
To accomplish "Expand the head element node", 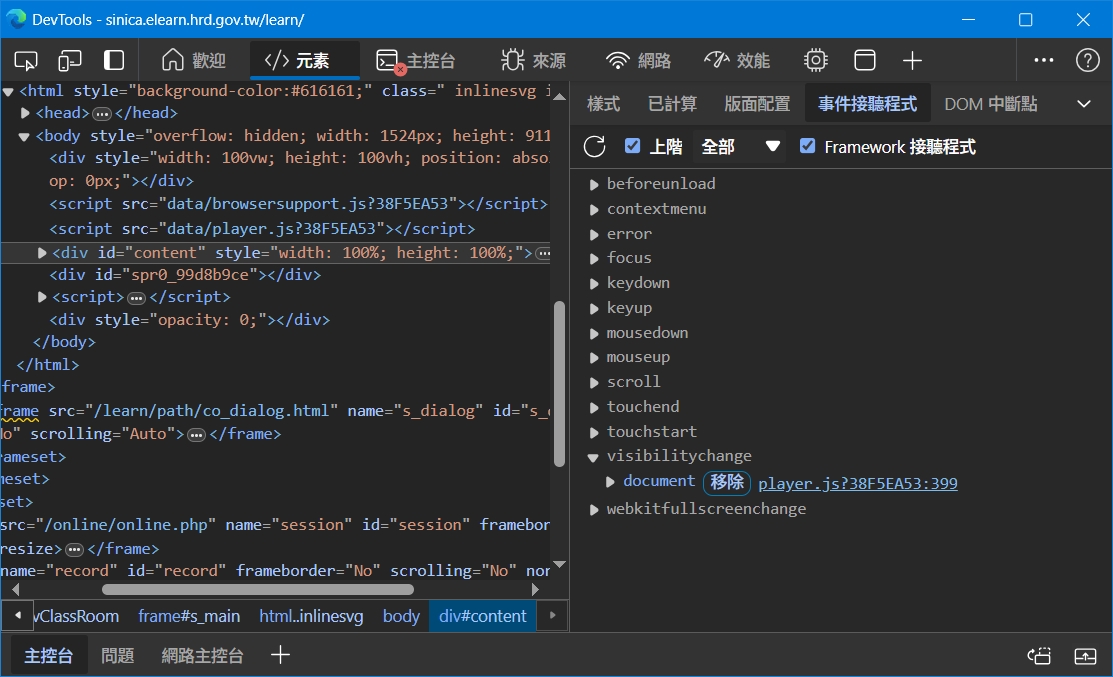I will point(25,113).
